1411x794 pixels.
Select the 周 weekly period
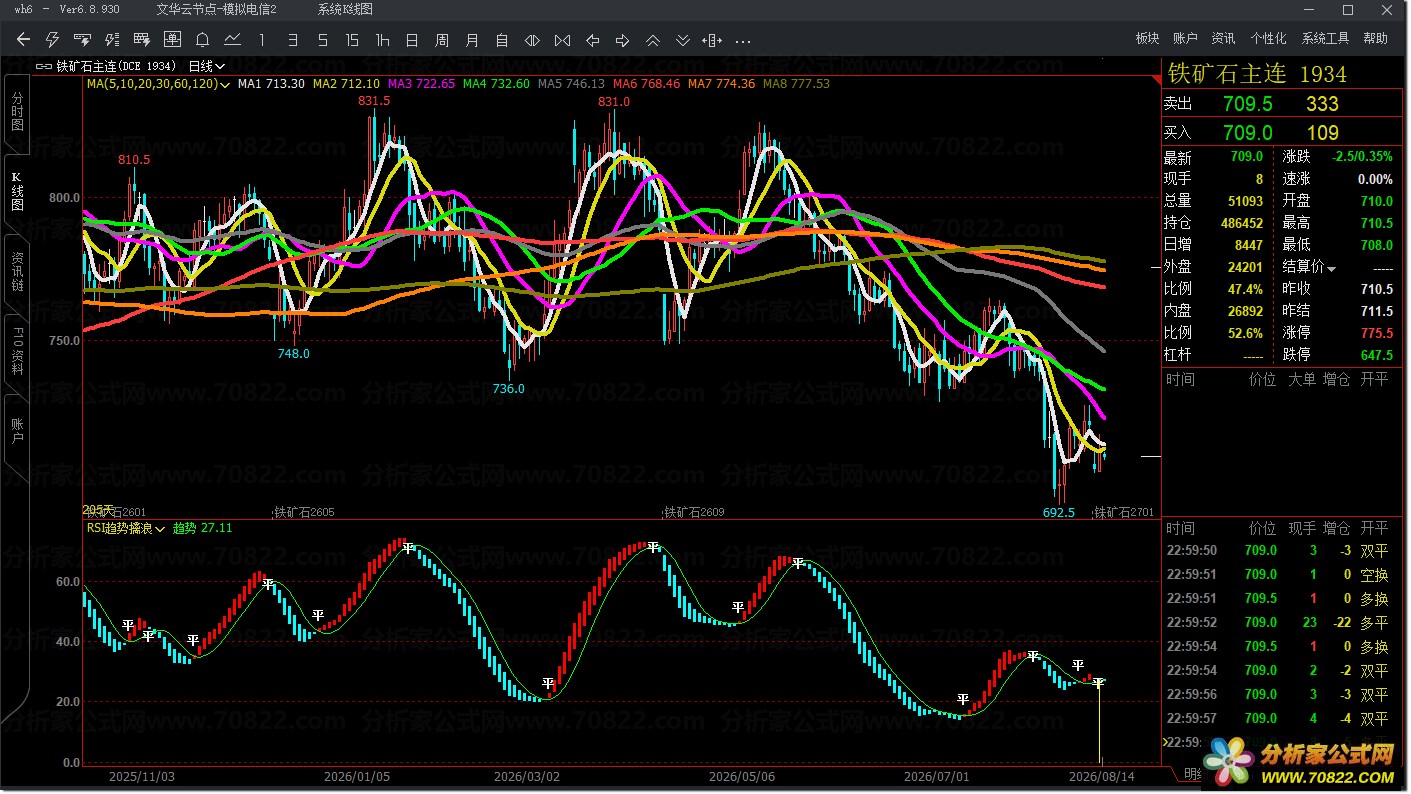pos(442,40)
